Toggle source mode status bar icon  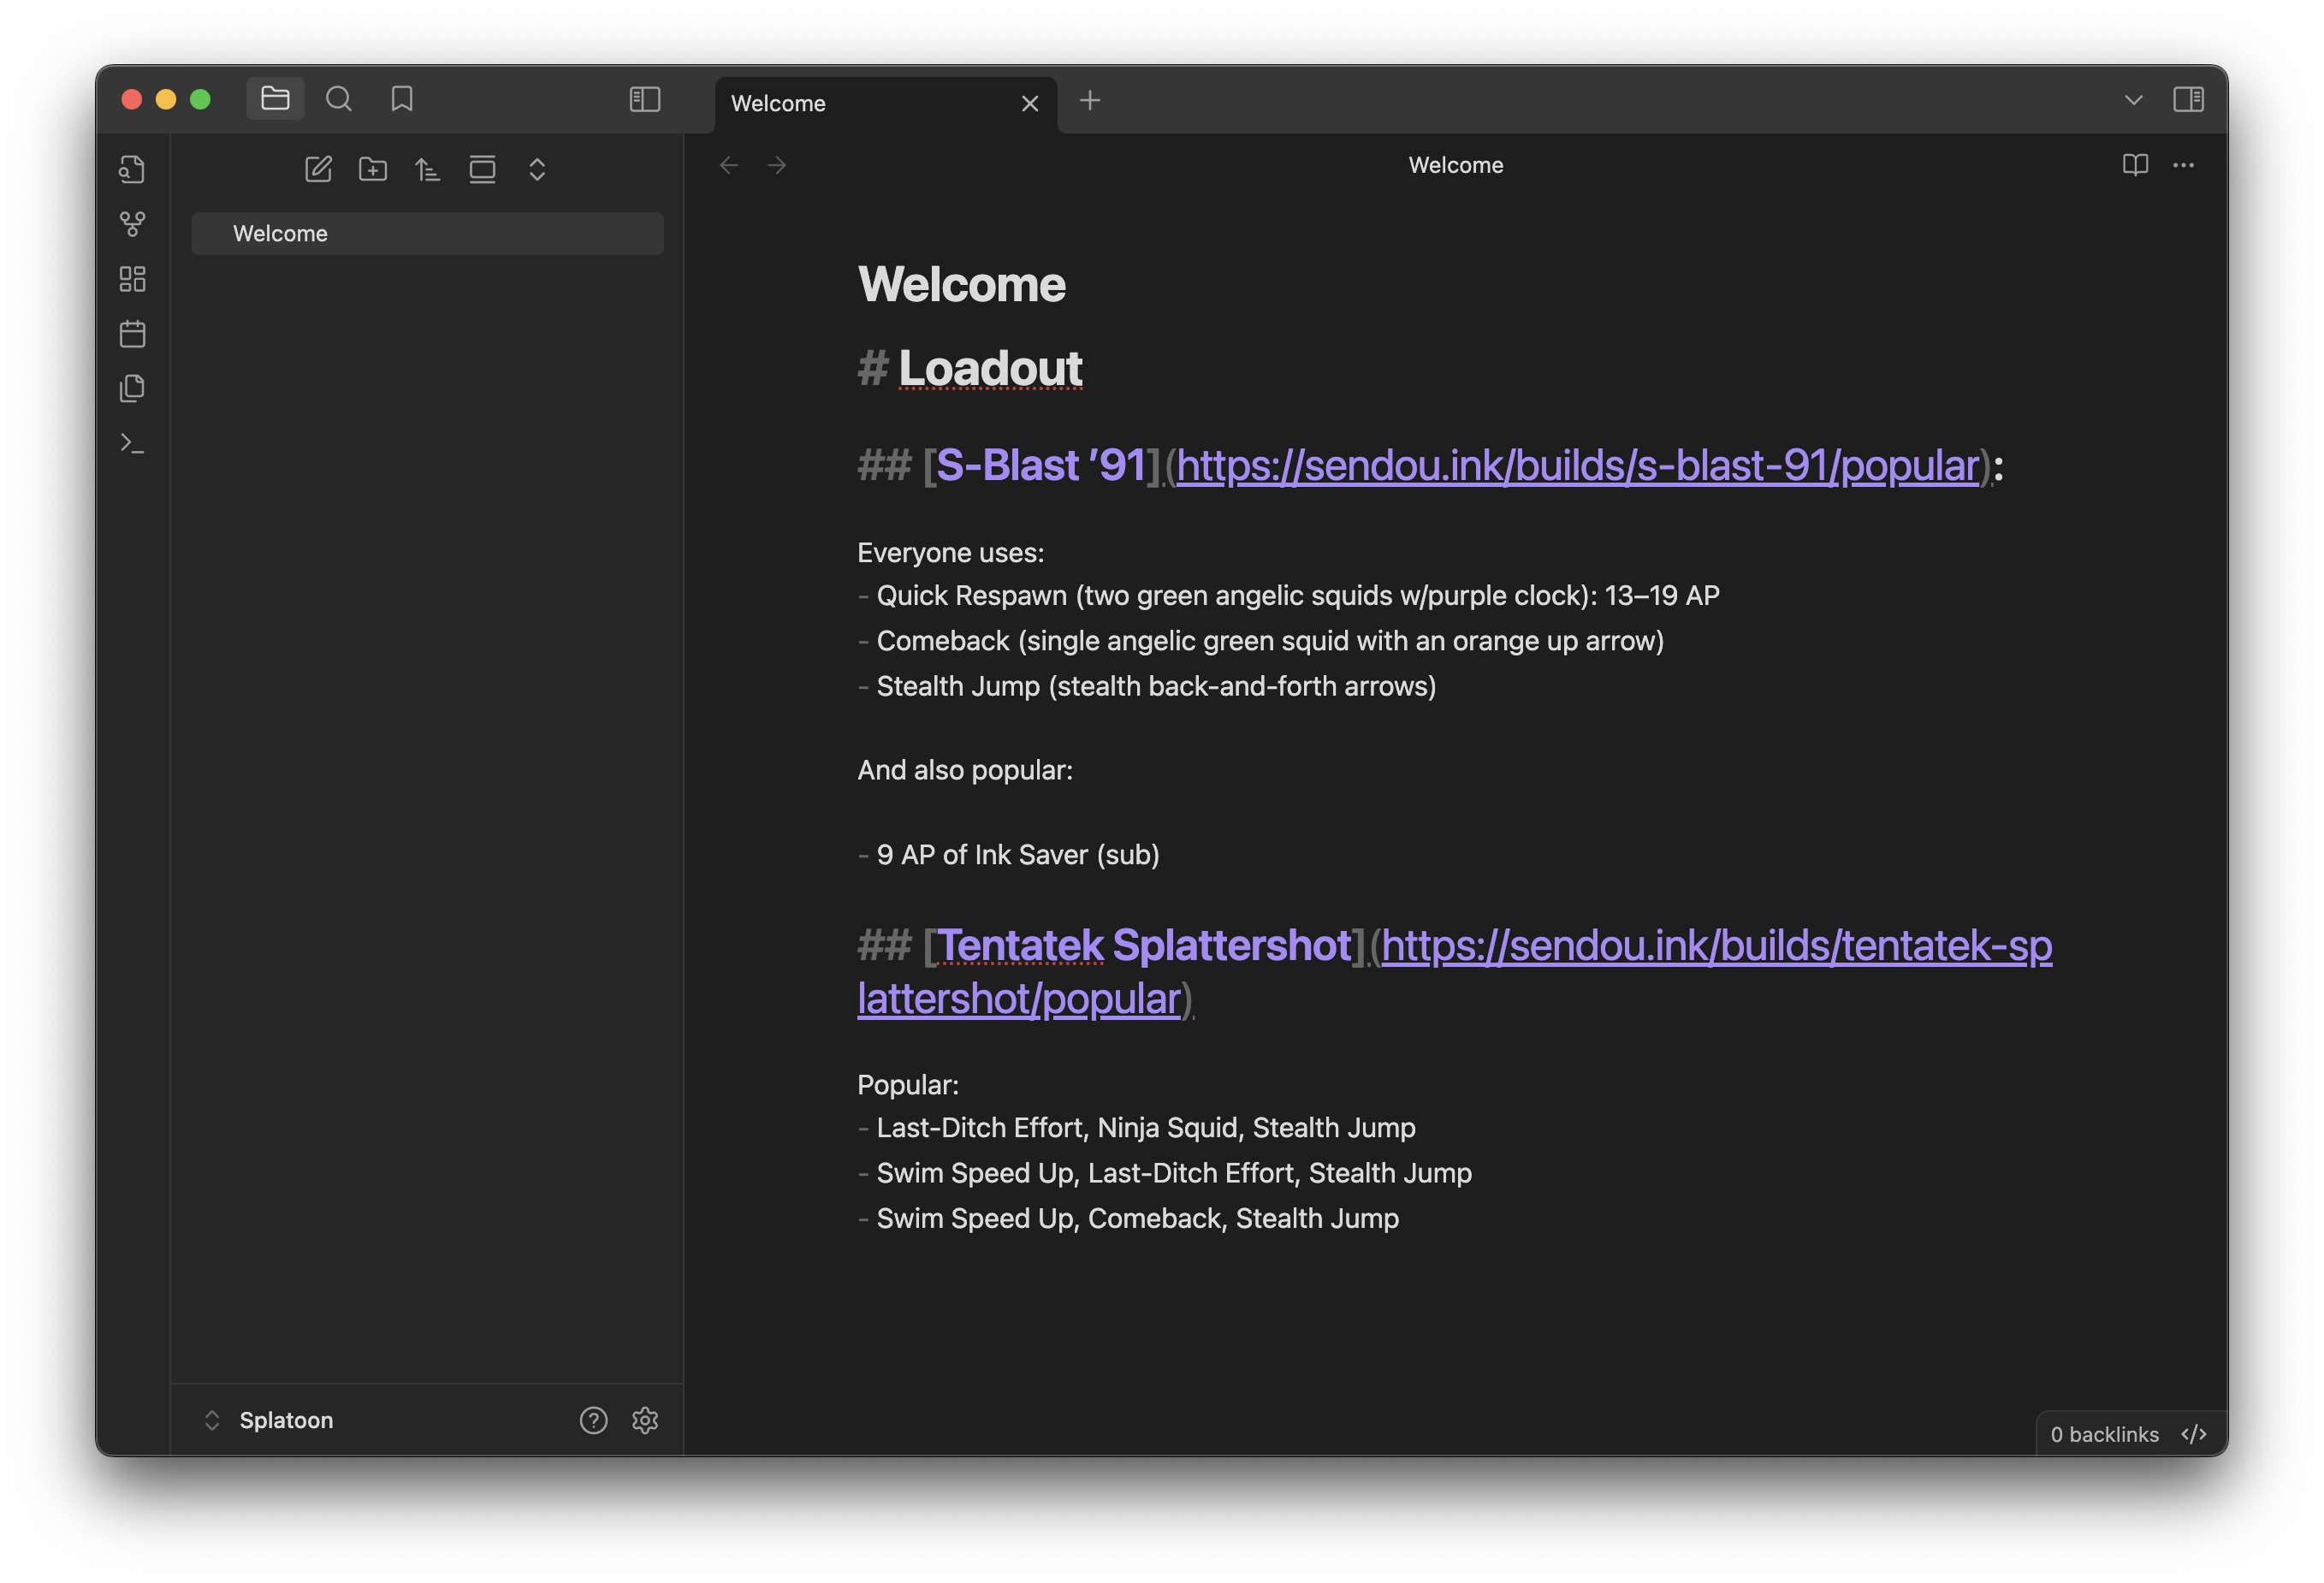2193,1435
